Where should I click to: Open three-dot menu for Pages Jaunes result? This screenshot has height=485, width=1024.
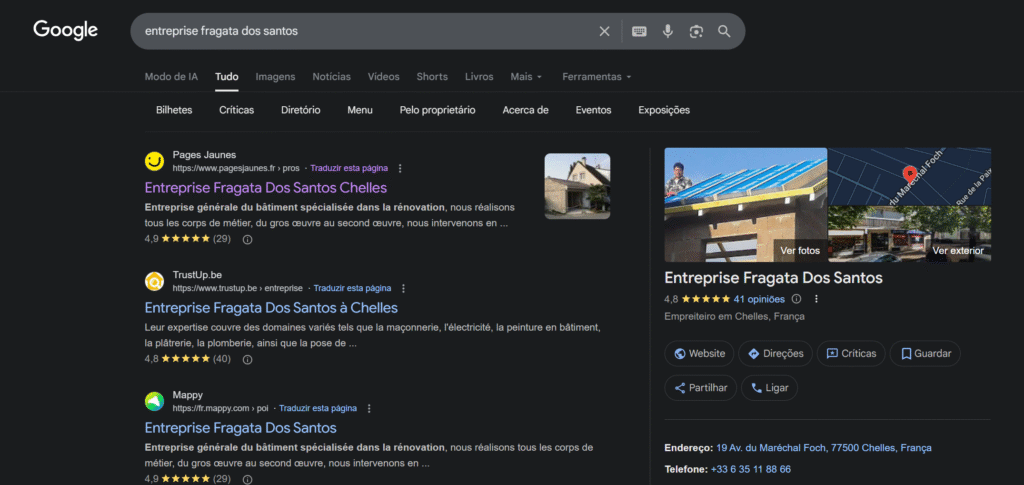point(400,168)
